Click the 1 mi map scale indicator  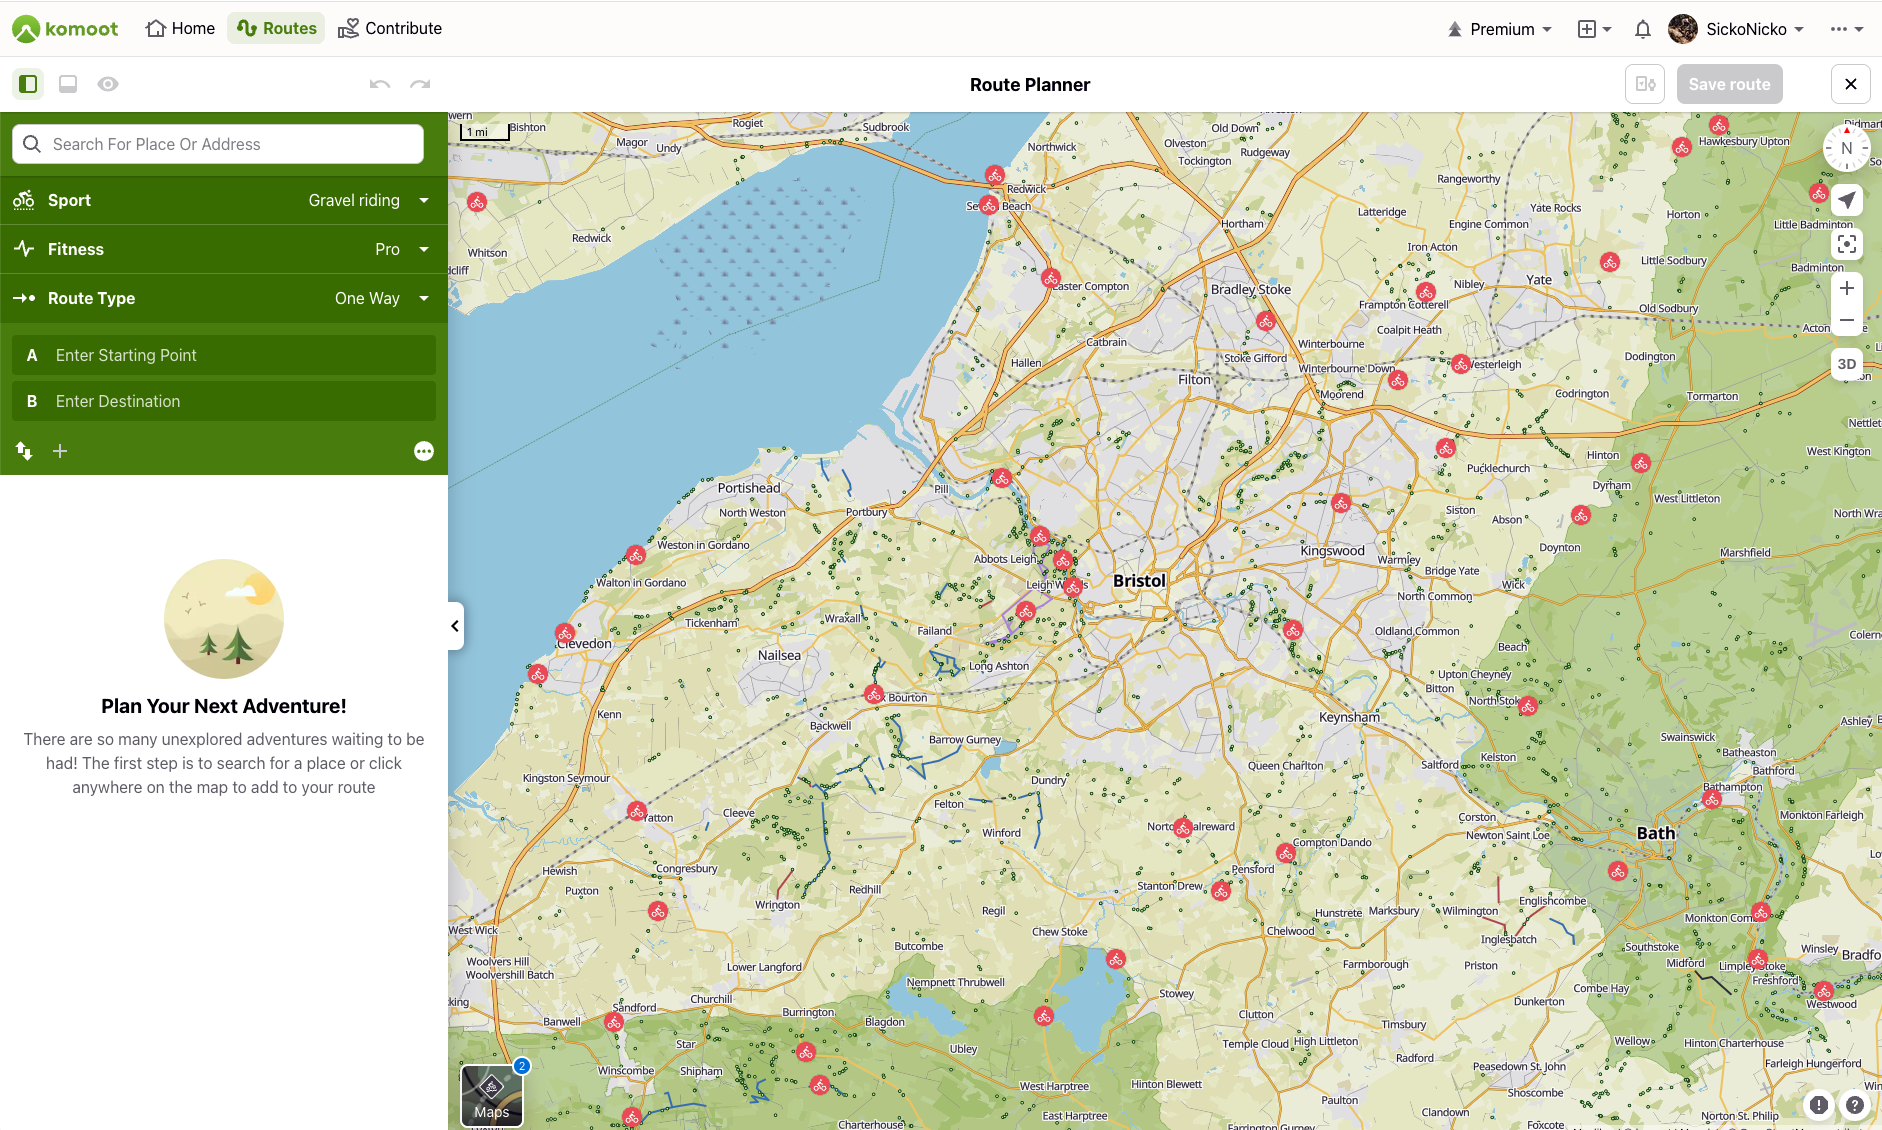(x=484, y=131)
